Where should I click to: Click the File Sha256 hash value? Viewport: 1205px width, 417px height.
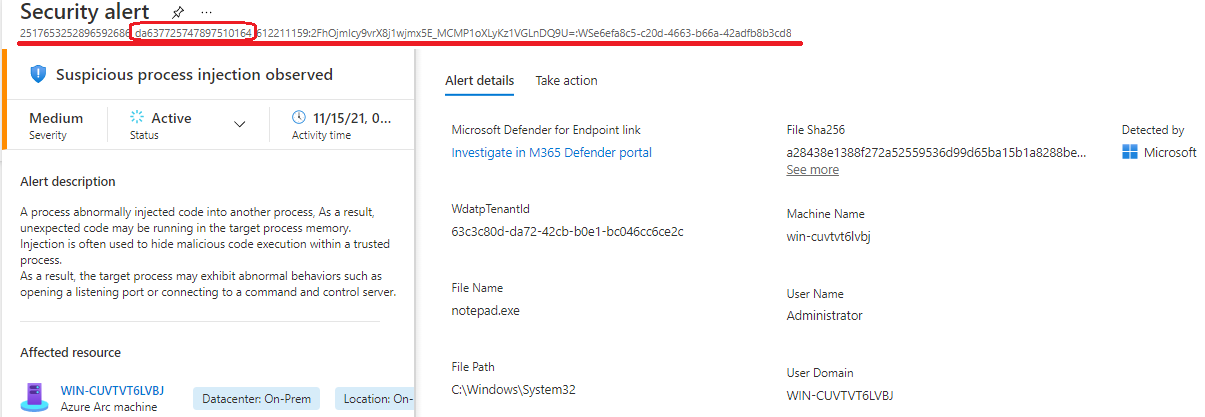tap(935, 153)
